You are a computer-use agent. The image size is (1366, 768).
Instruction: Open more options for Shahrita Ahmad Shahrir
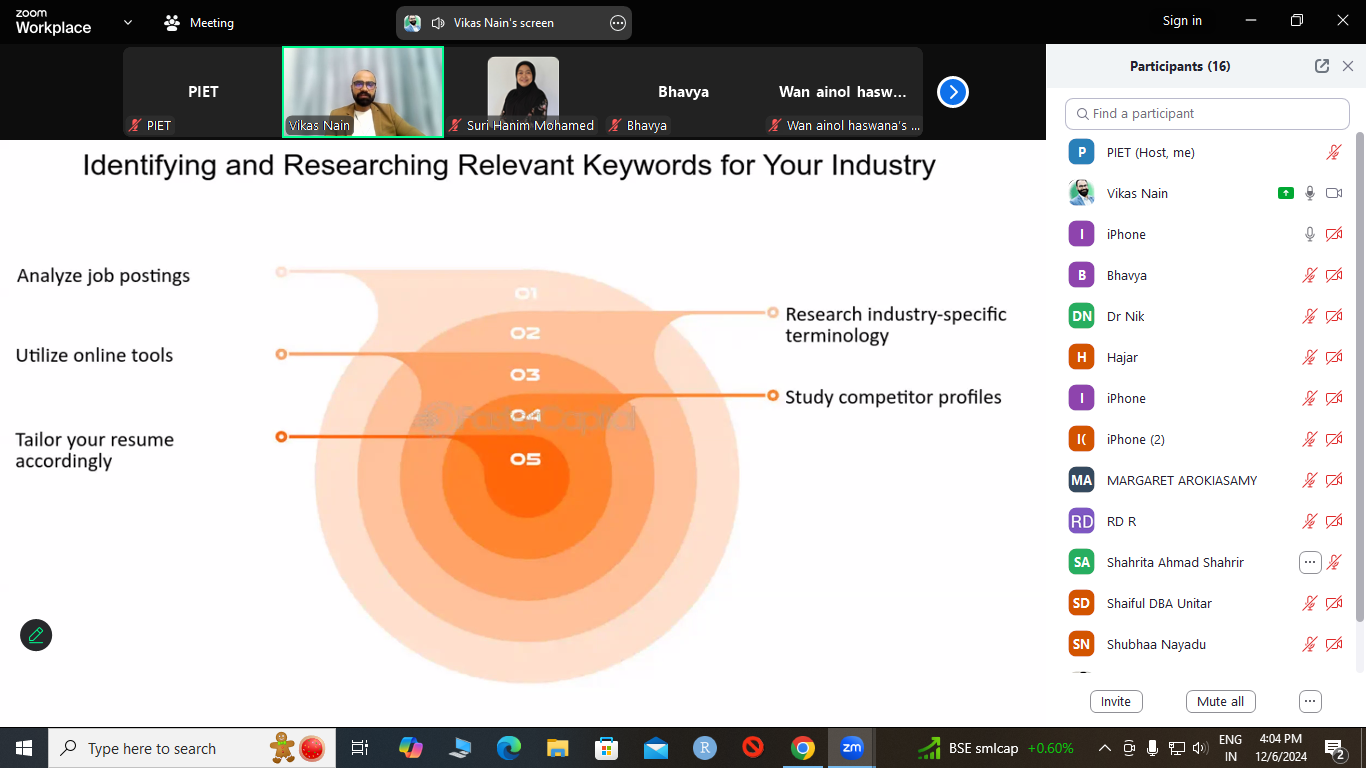[1310, 562]
